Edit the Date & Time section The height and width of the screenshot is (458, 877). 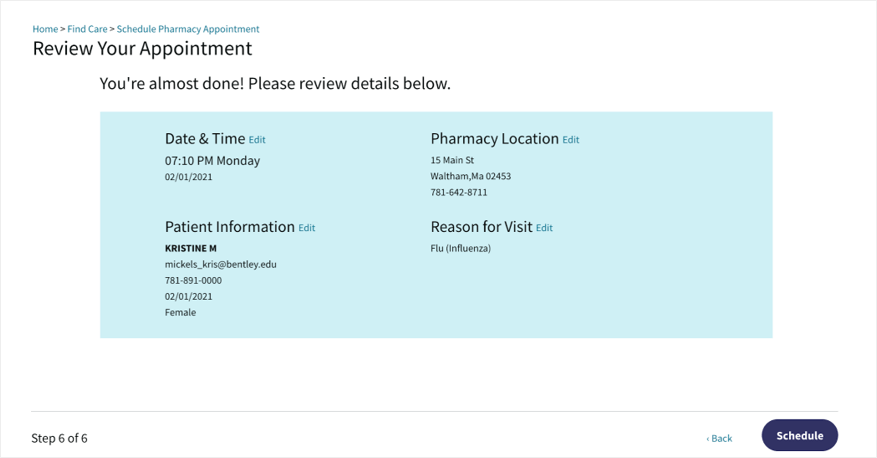pos(257,140)
